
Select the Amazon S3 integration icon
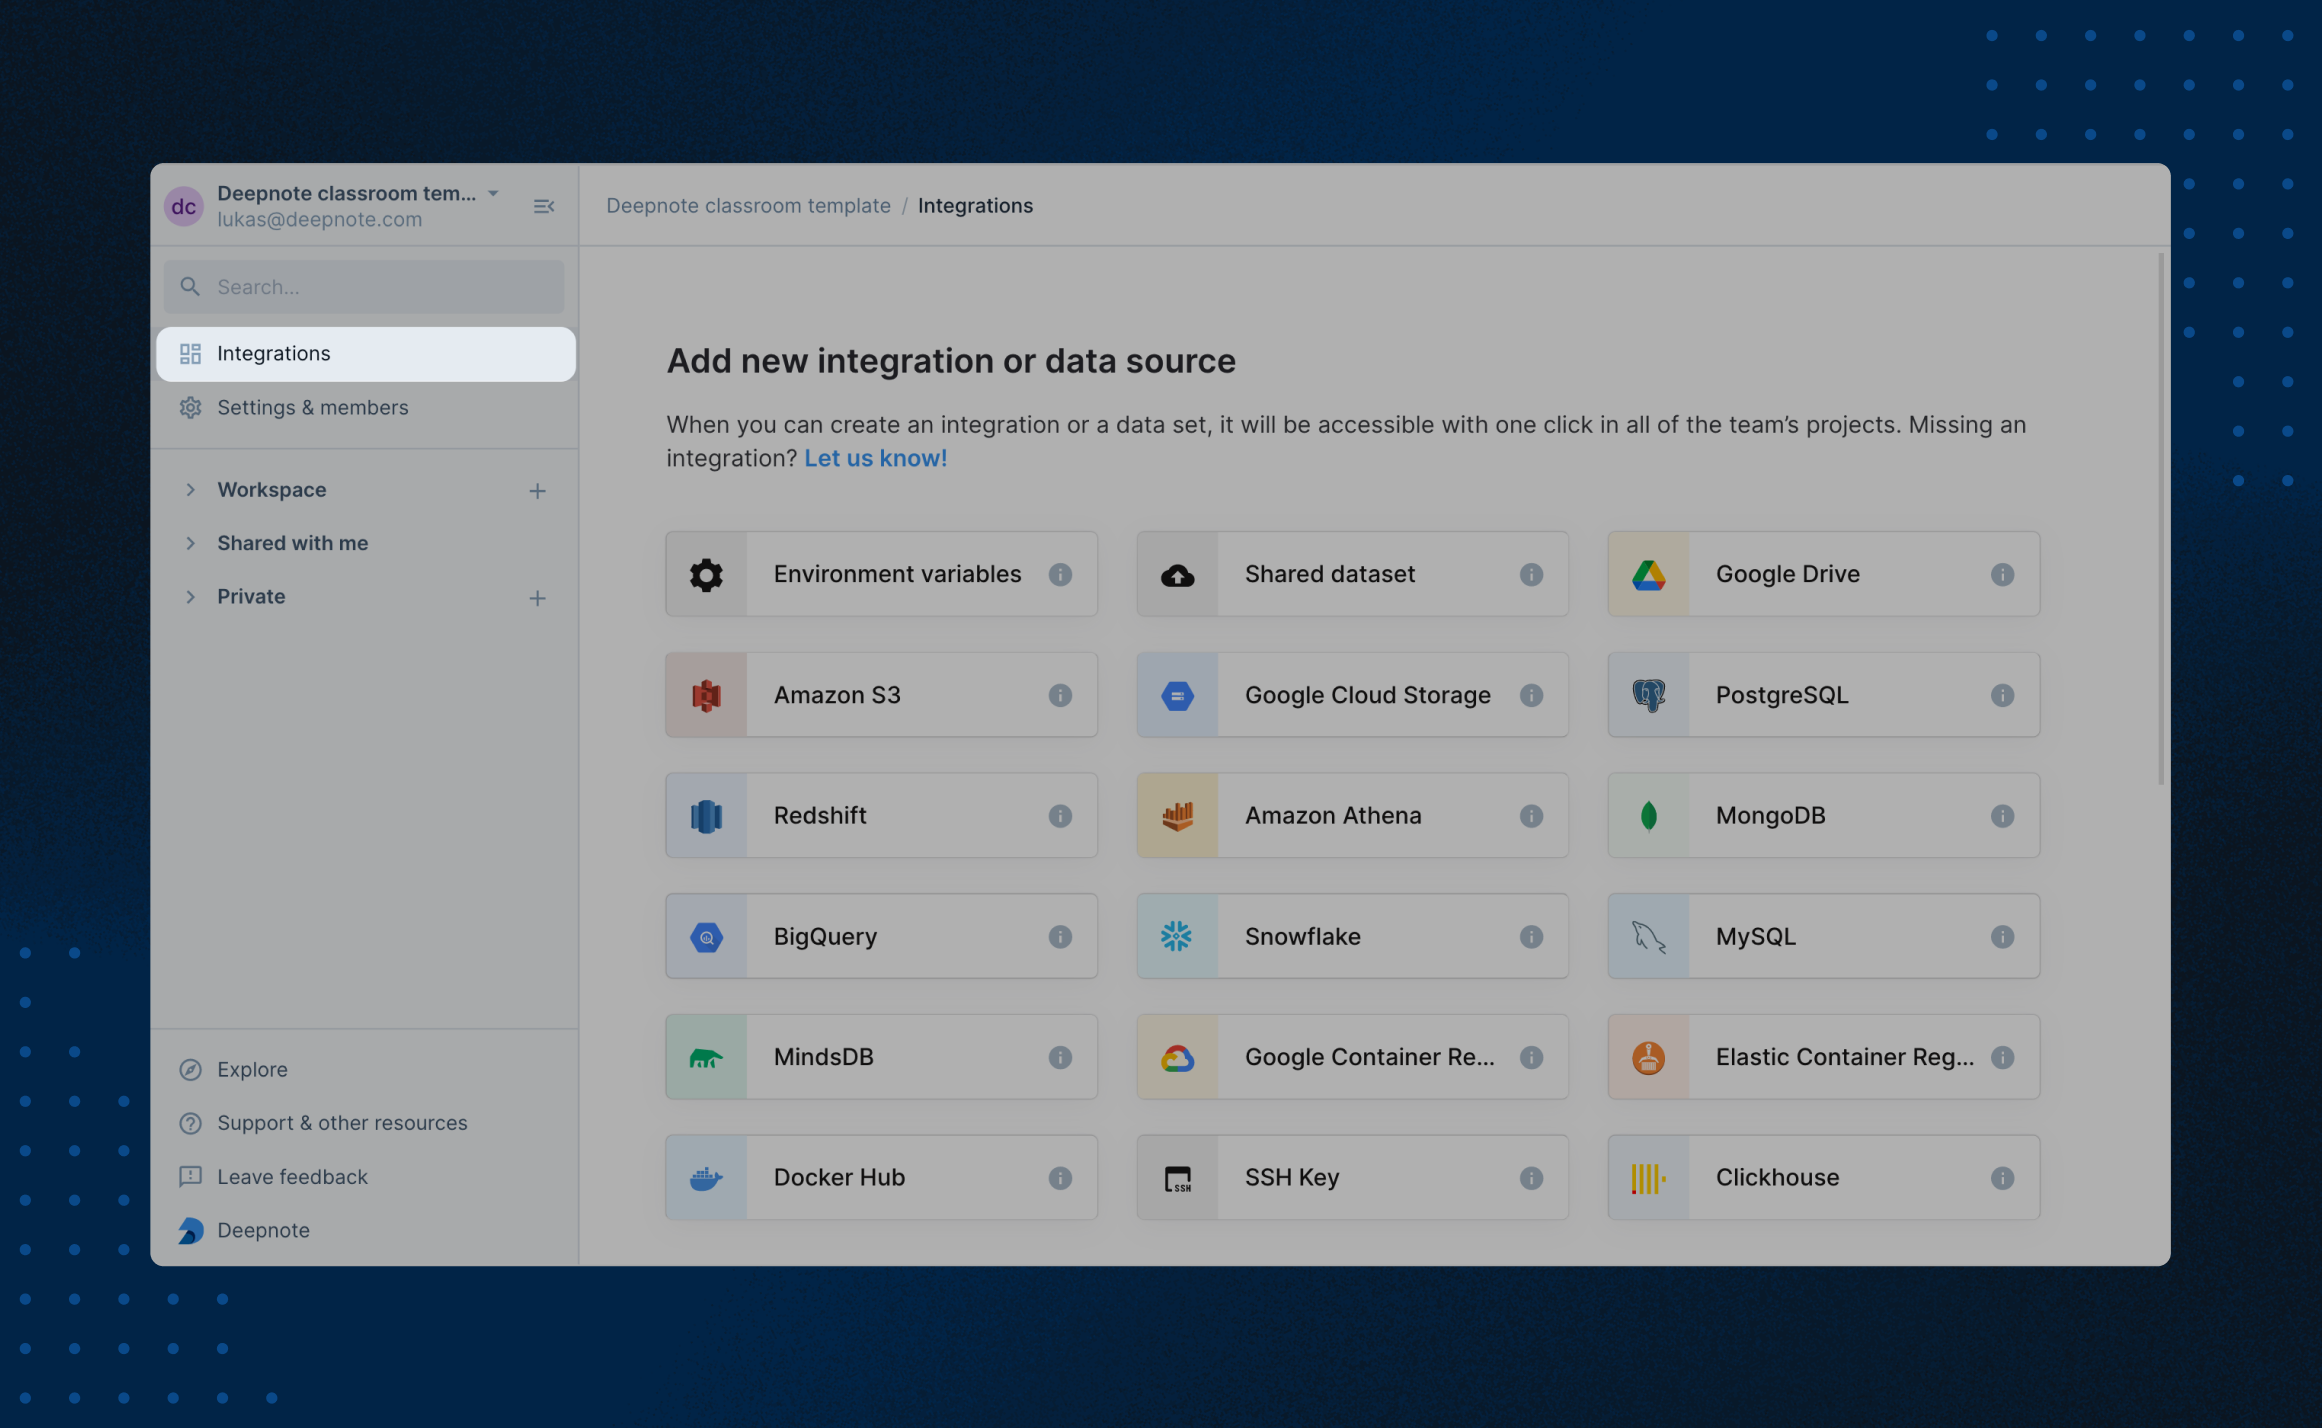(706, 694)
